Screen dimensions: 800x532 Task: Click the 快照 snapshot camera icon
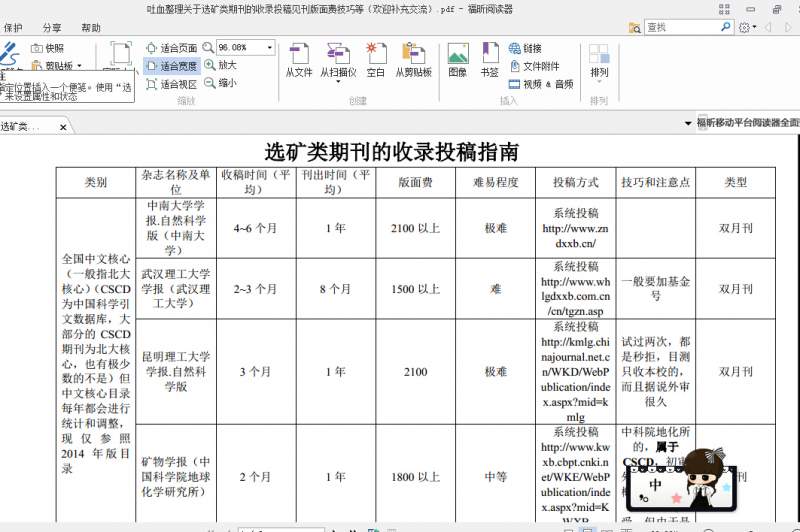point(36,48)
